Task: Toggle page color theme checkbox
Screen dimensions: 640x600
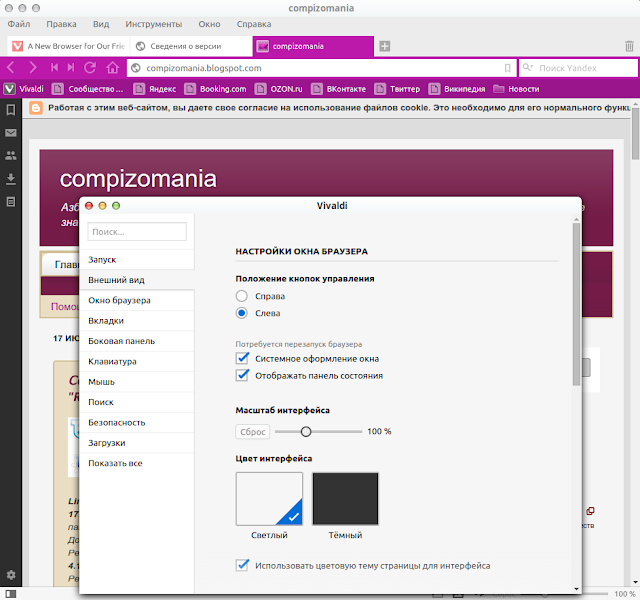Action: [x=242, y=565]
